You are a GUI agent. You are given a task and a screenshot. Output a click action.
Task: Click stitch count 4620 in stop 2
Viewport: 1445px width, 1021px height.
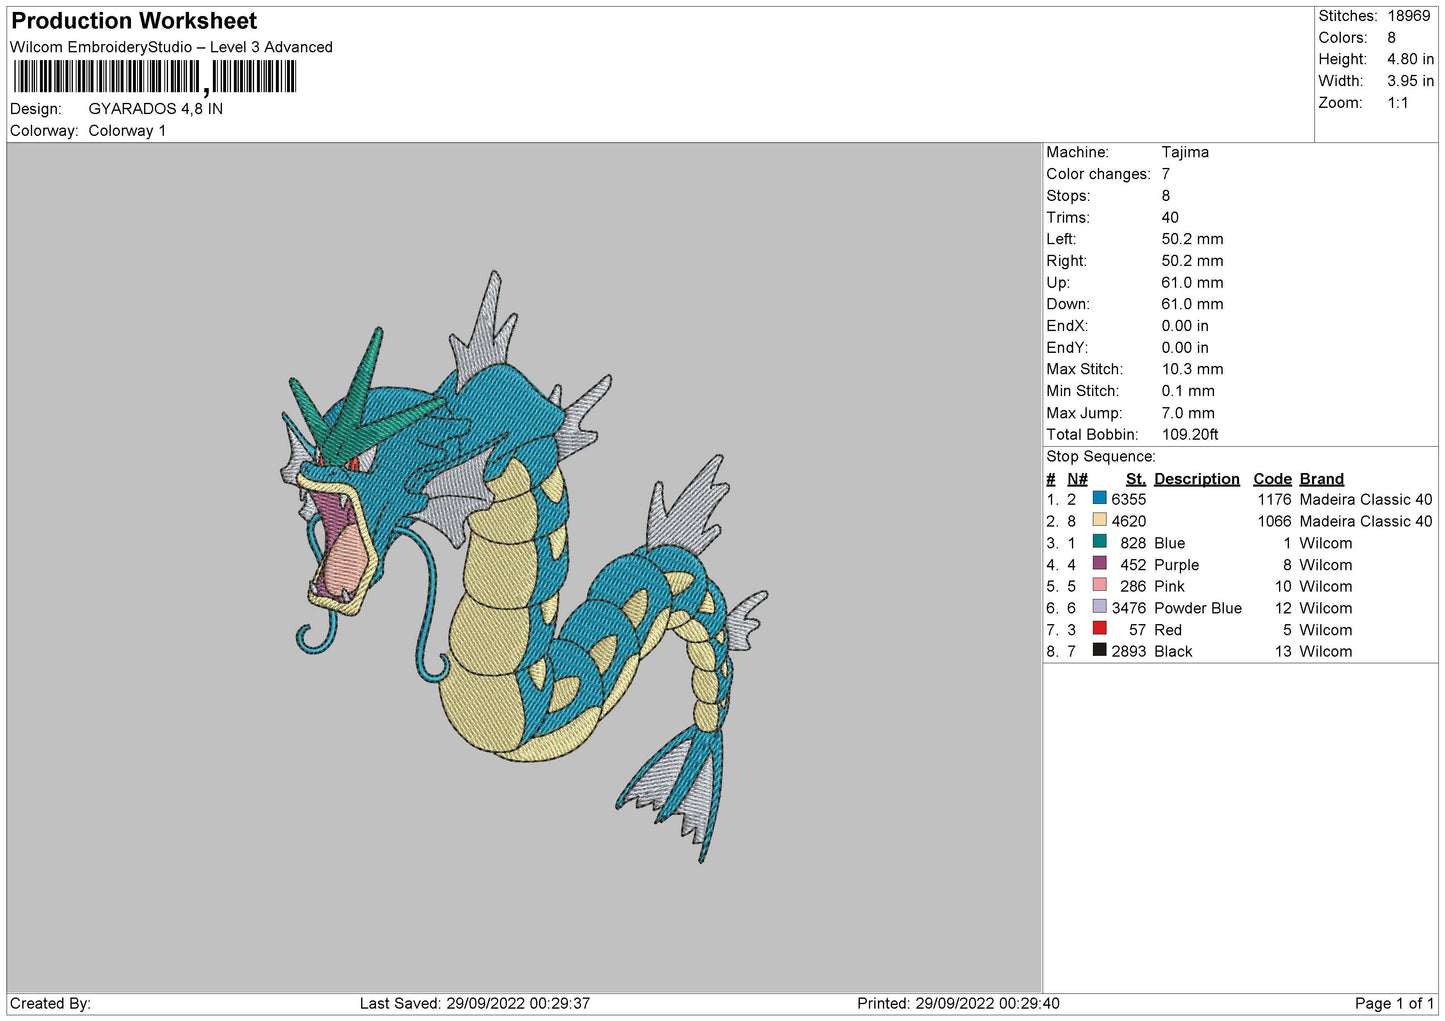click(x=1128, y=522)
